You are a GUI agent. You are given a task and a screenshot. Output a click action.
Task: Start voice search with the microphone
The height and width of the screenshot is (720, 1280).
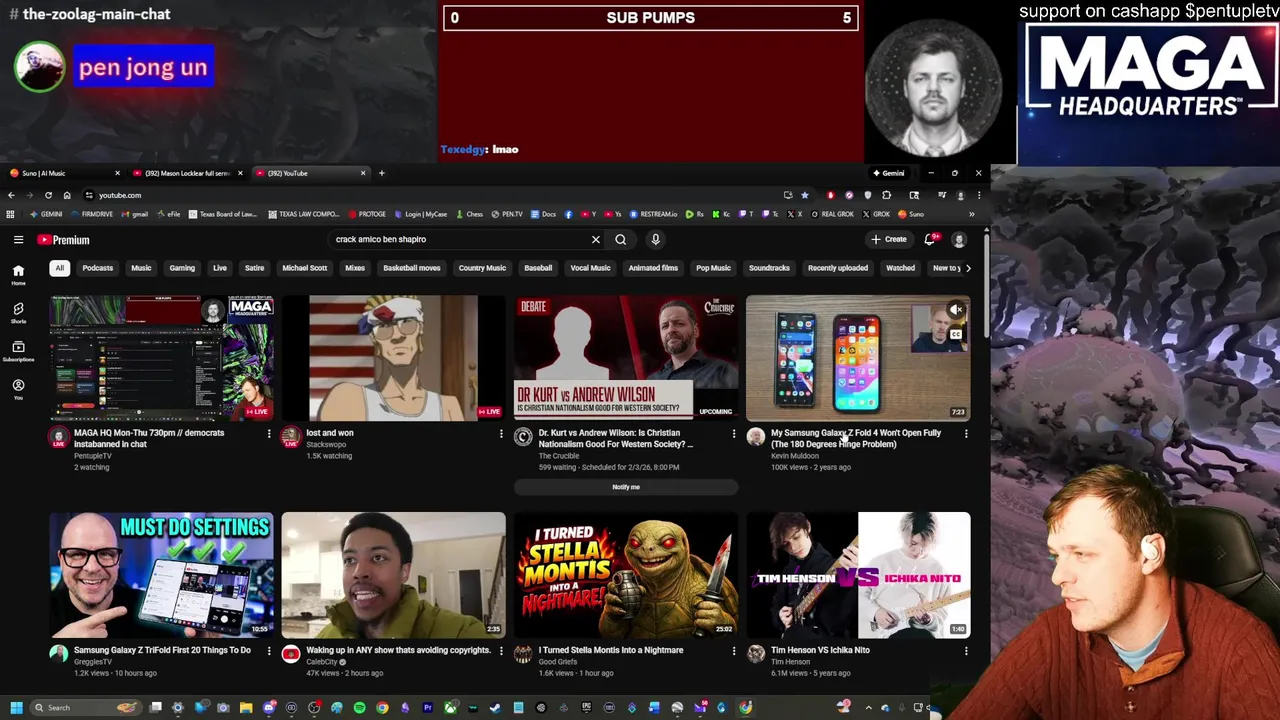tap(655, 240)
